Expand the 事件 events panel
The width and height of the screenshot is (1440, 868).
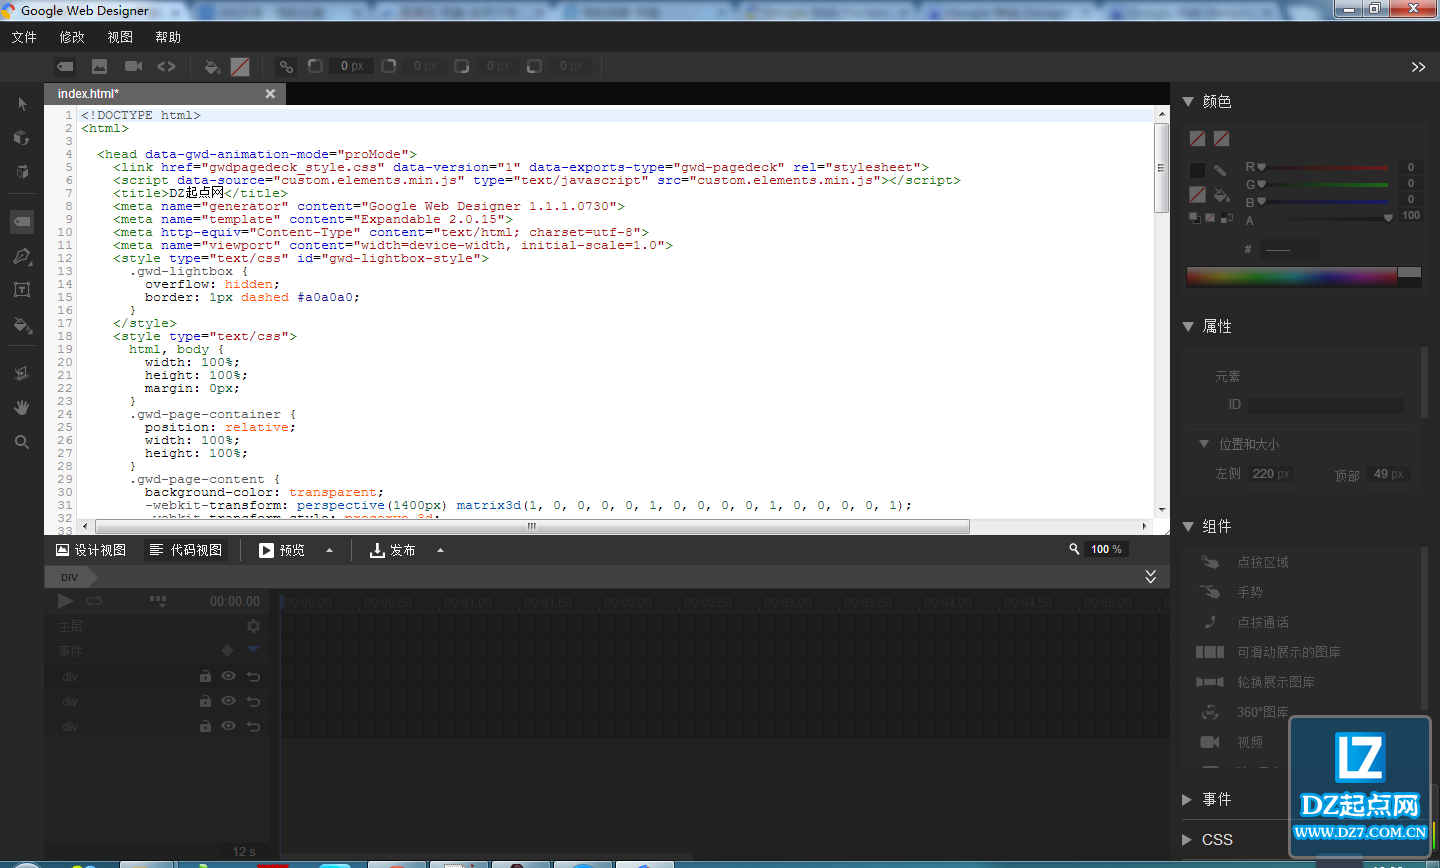[x=1187, y=799]
